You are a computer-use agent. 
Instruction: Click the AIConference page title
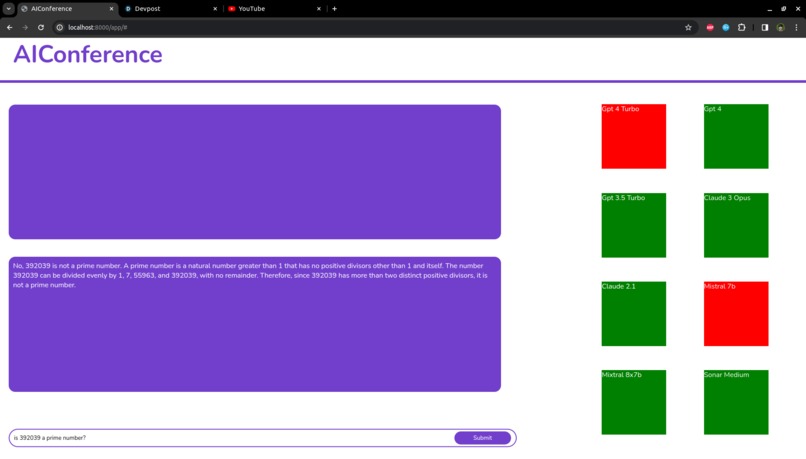click(x=88, y=54)
